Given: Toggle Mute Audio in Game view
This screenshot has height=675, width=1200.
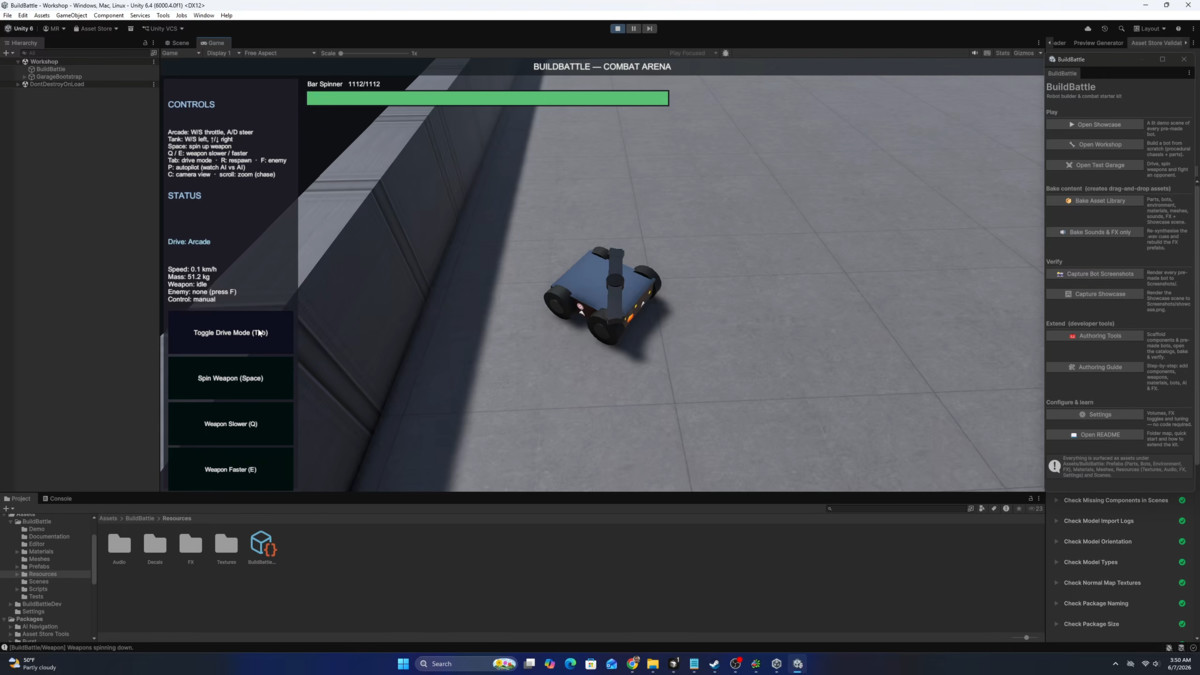Looking at the screenshot, I should point(975,53).
